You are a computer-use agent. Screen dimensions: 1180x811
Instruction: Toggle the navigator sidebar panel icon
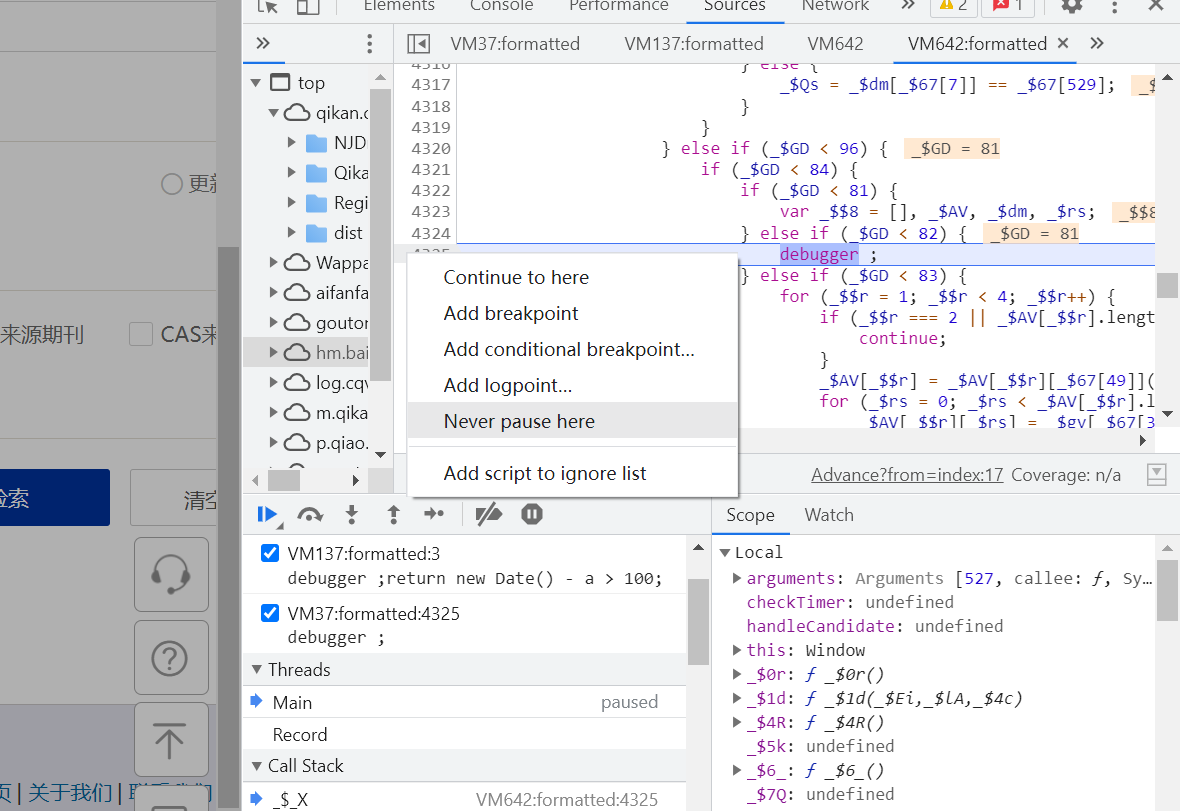point(418,44)
